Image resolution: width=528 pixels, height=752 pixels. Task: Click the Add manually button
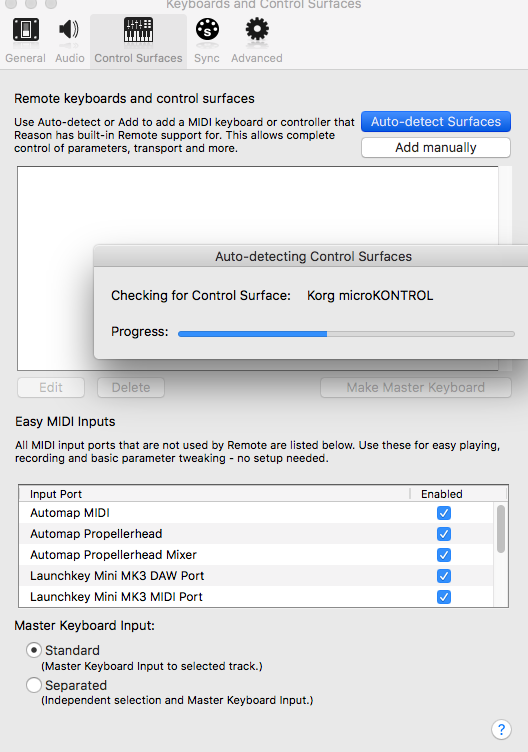435,147
